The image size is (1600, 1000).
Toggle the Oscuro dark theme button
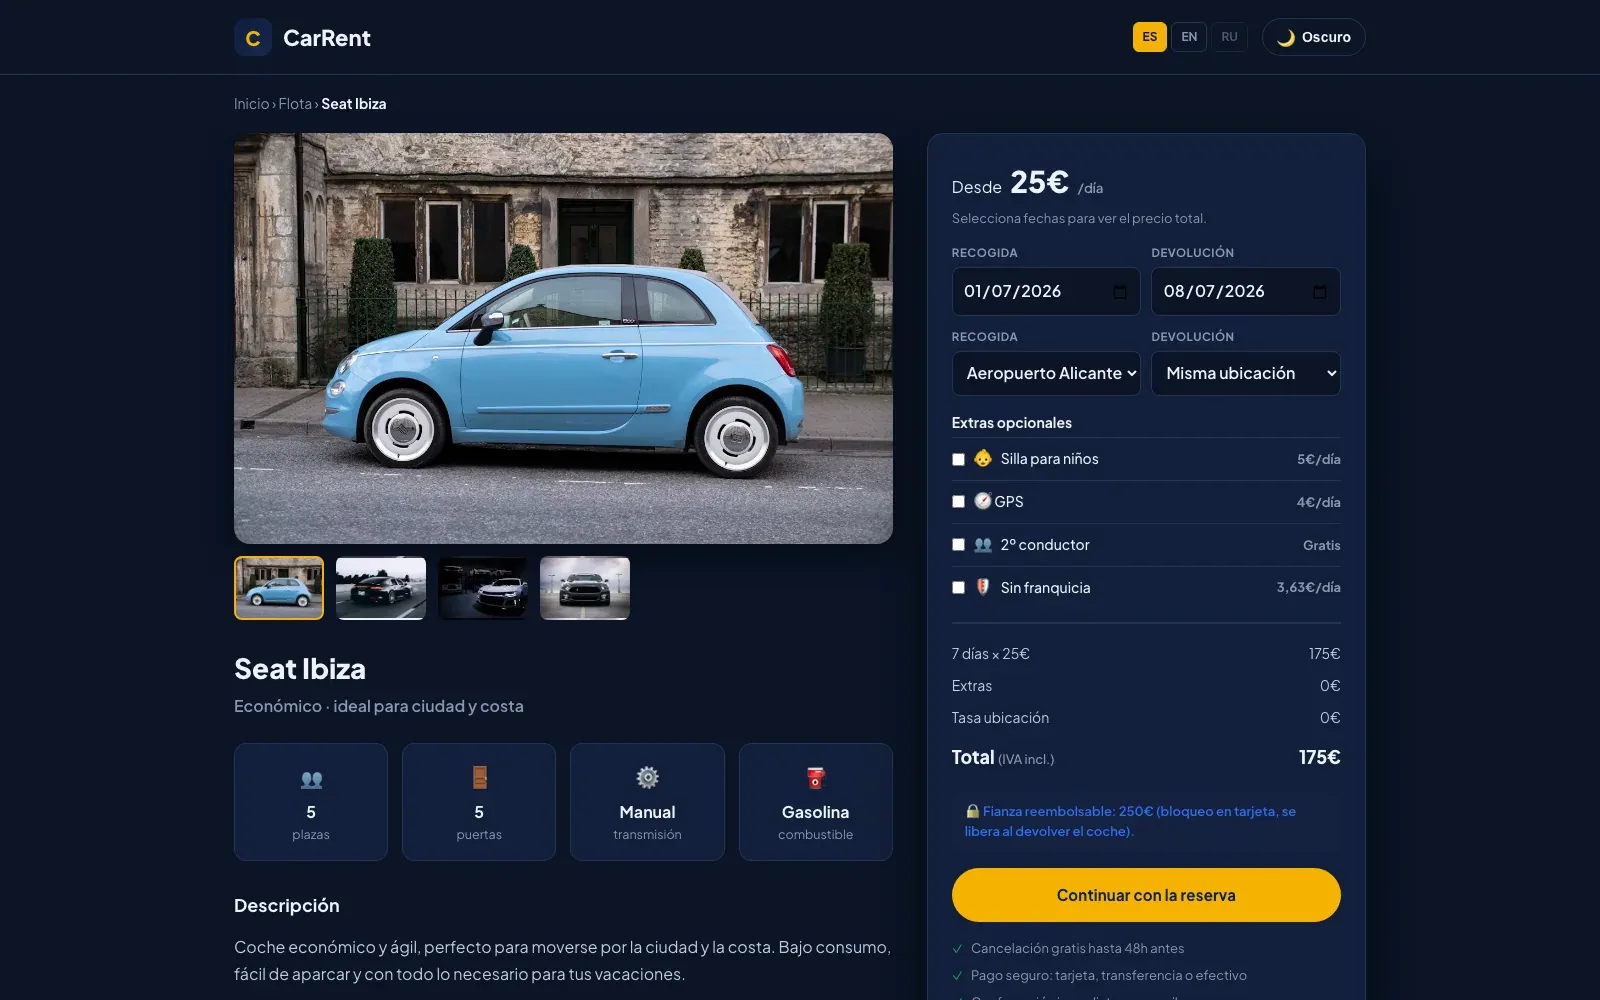click(x=1313, y=37)
